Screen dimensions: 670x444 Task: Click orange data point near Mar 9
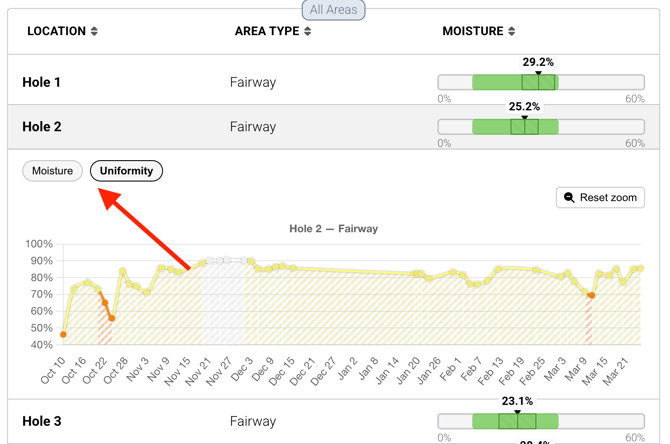[x=591, y=296]
